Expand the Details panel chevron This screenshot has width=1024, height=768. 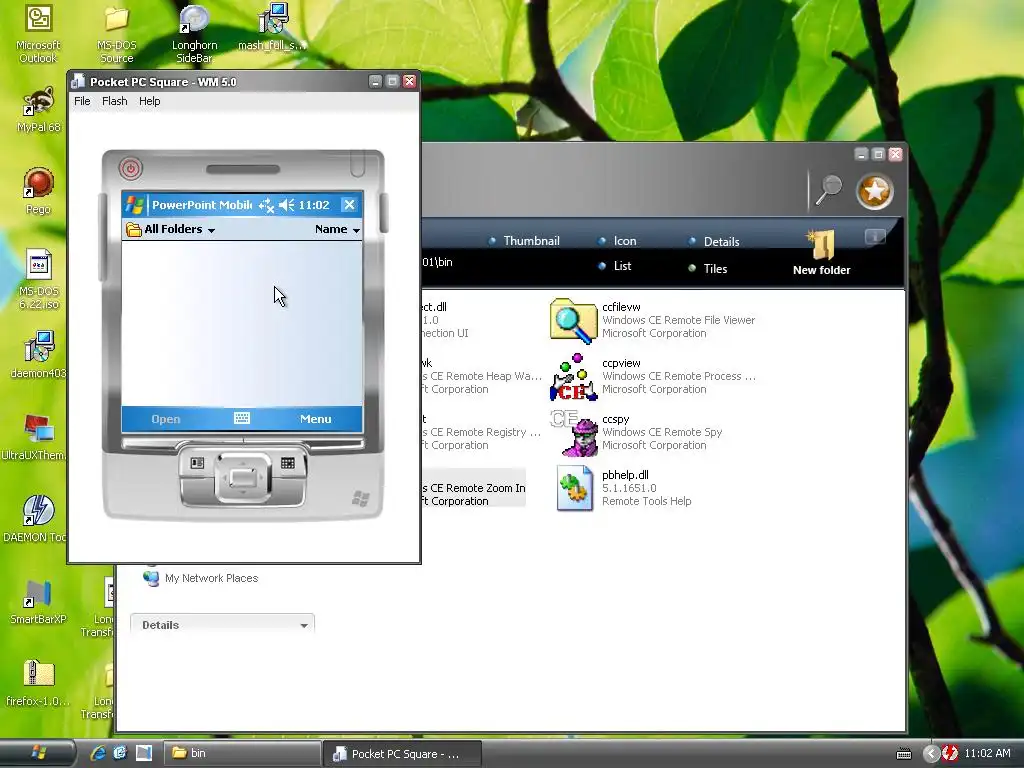[x=304, y=626]
